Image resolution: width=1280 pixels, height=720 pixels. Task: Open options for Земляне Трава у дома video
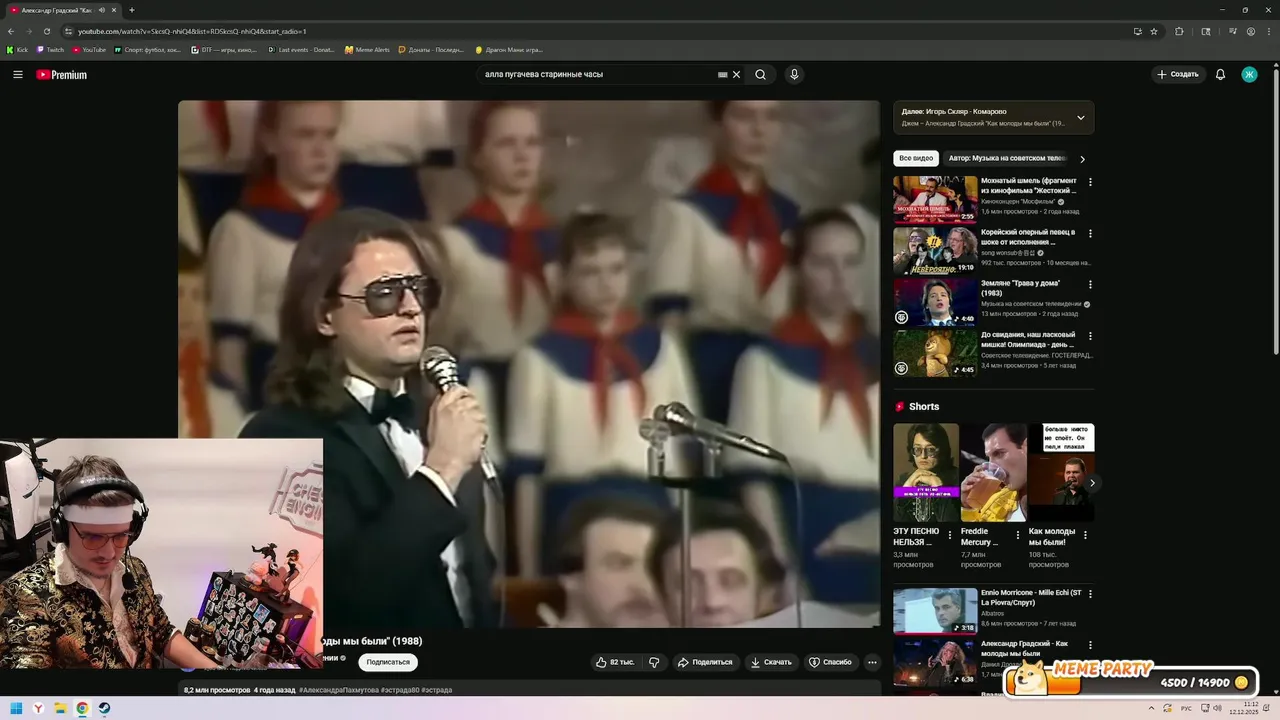[x=1090, y=284]
